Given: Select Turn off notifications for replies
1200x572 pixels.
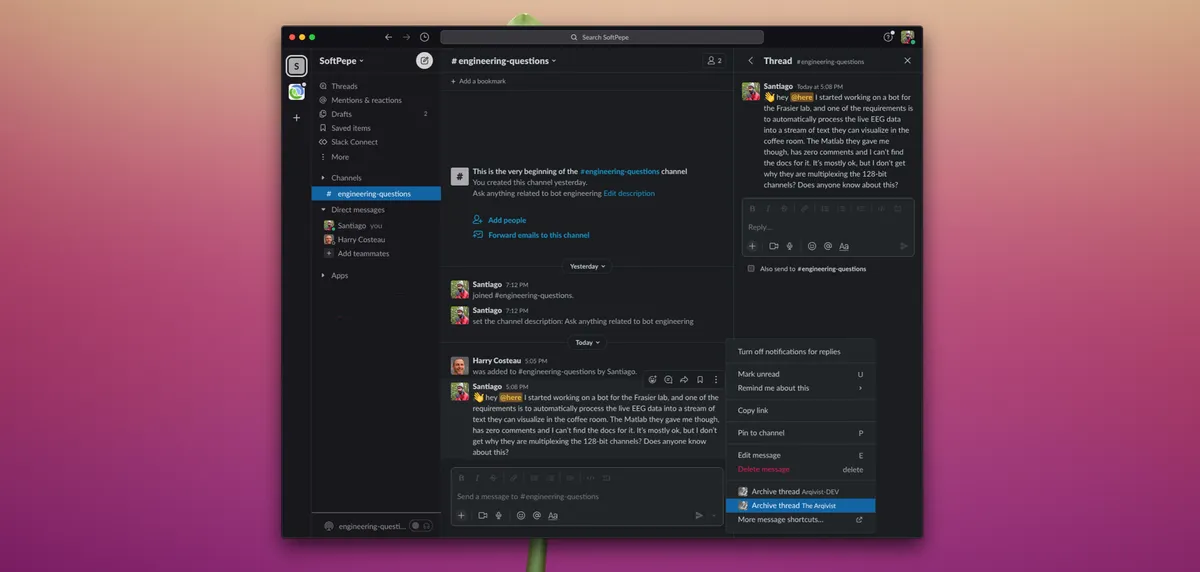Looking at the screenshot, I should (800, 352).
